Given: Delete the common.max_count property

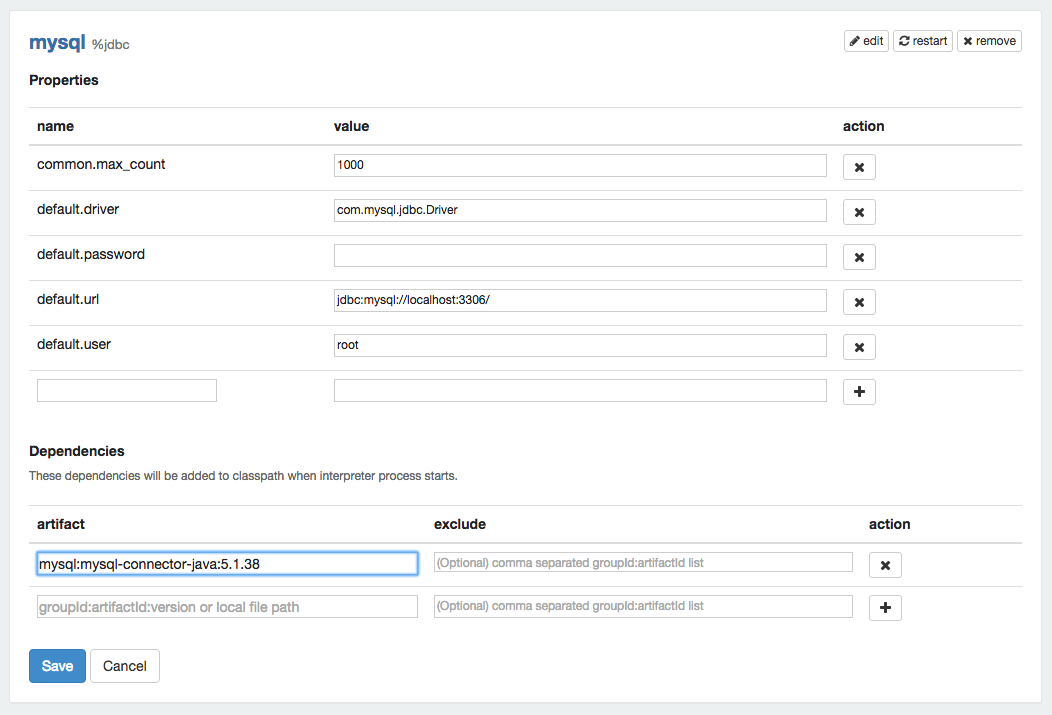Looking at the screenshot, I should [x=859, y=167].
